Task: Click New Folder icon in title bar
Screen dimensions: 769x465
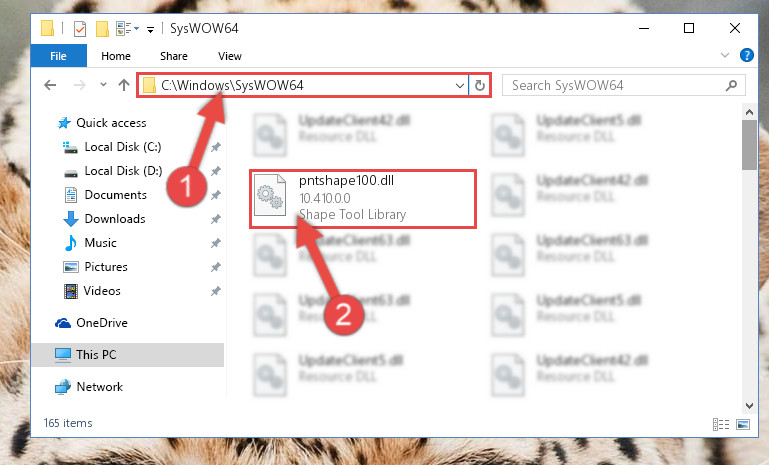Action: [102, 29]
